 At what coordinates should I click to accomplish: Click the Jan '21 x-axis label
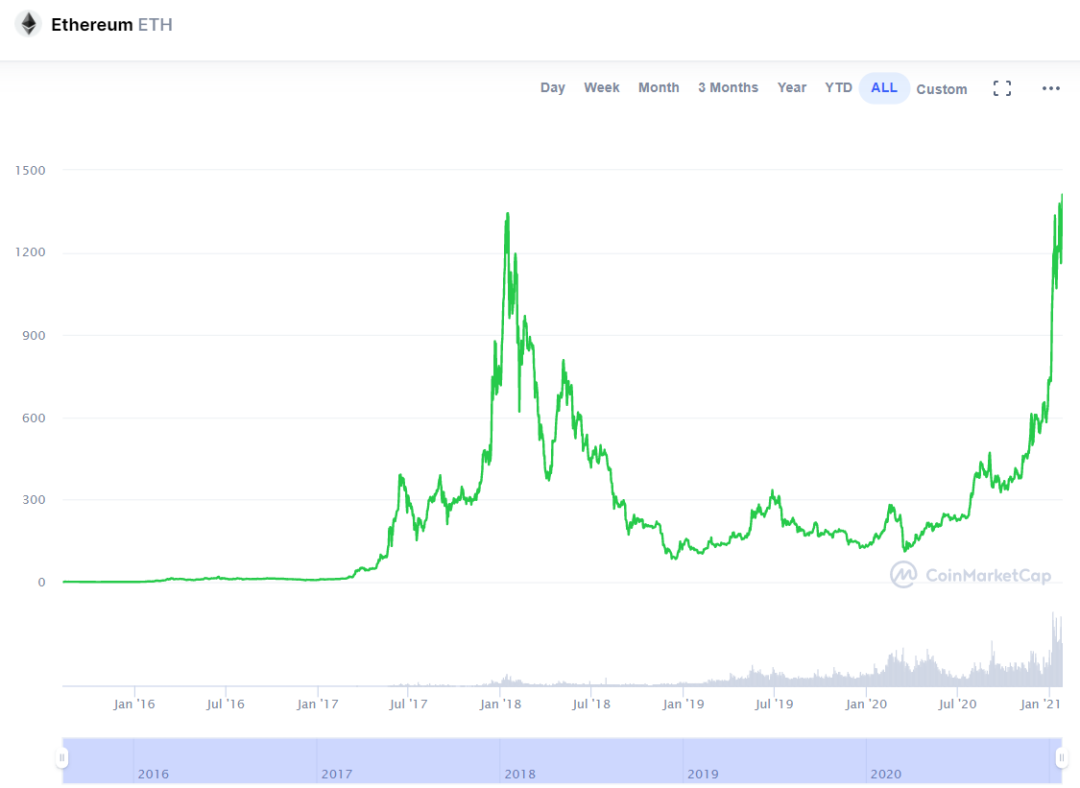coord(1041,704)
